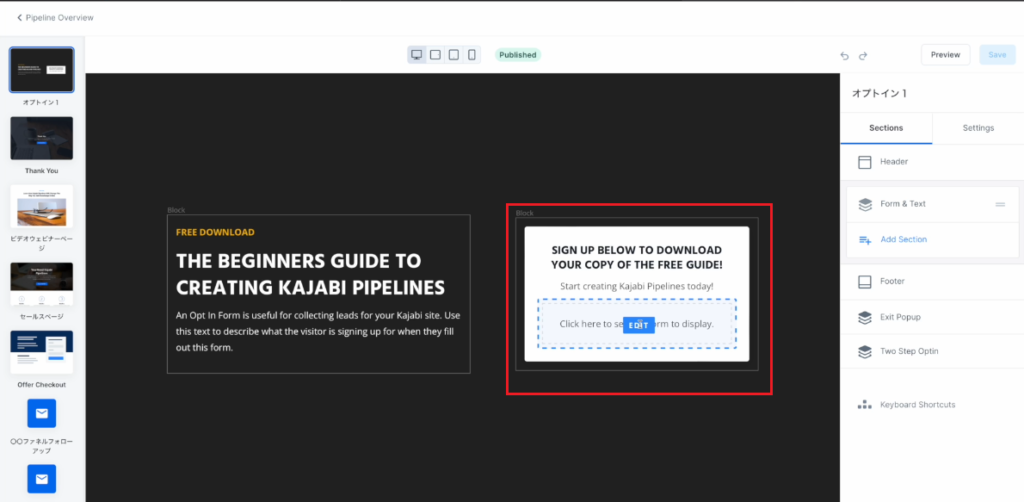The height and width of the screenshot is (502, 1024).
Task: Click the Offer Checkout label in sidebar
Action: click(x=42, y=385)
